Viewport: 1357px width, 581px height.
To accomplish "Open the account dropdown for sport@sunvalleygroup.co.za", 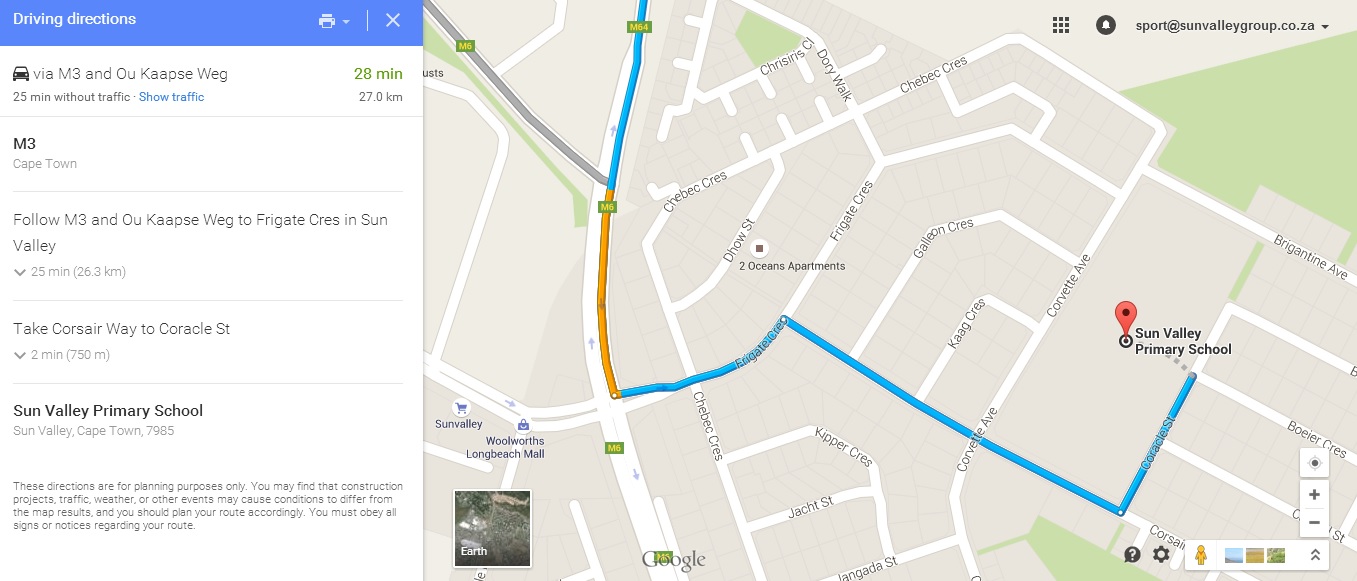I will coord(1232,26).
